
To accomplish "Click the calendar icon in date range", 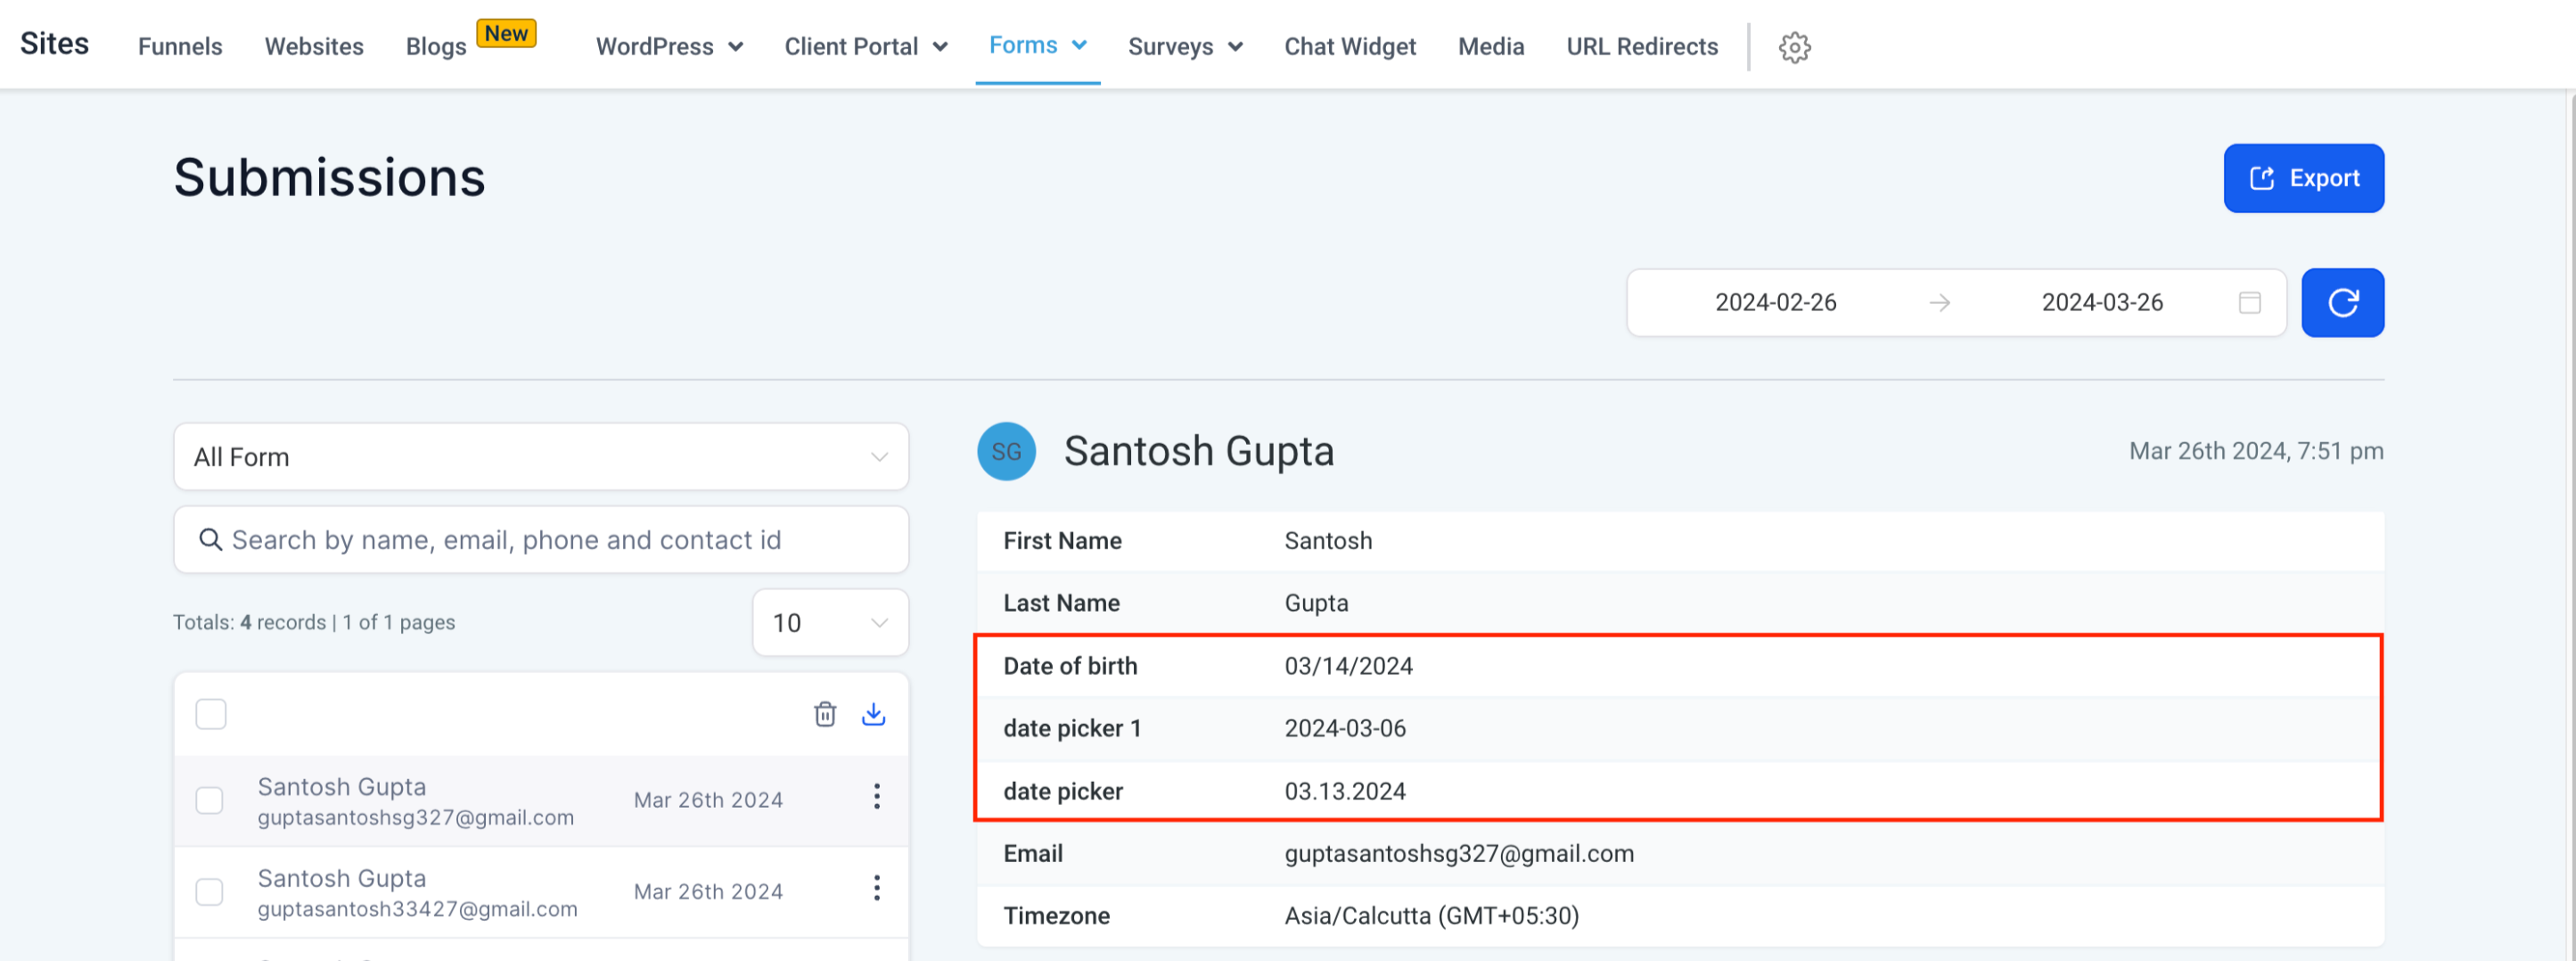I will [2249, 302].
